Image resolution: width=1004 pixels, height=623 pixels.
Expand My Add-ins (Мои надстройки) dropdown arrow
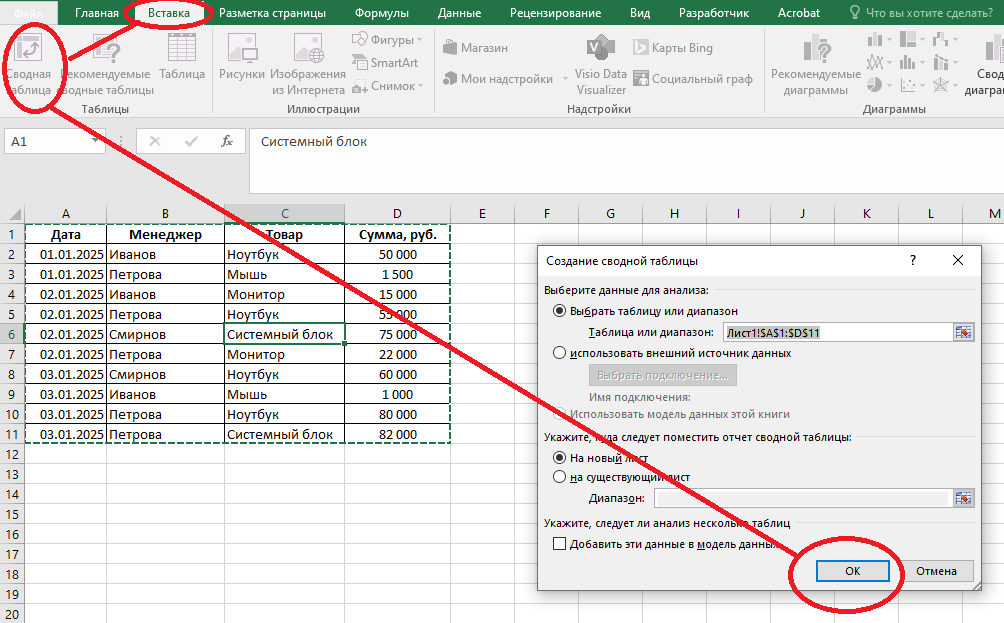pos(565,79)
